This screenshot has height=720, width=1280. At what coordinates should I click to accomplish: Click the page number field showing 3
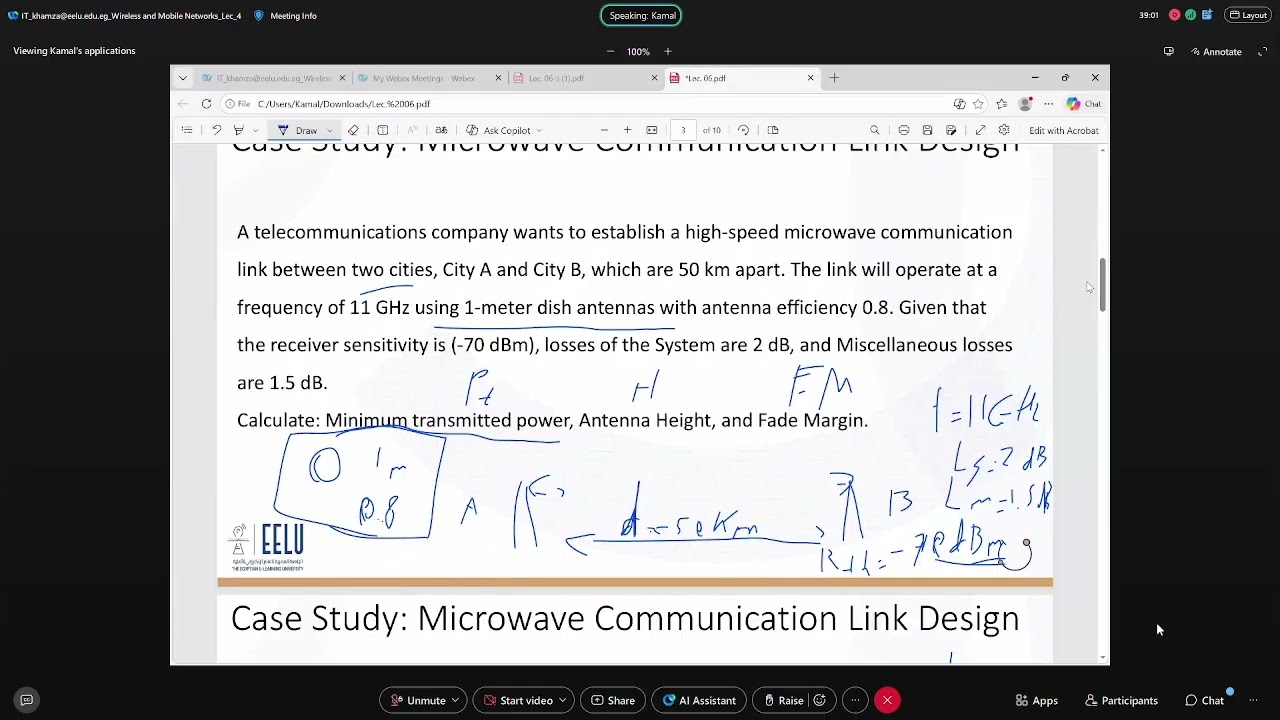(x=683, y=130)
